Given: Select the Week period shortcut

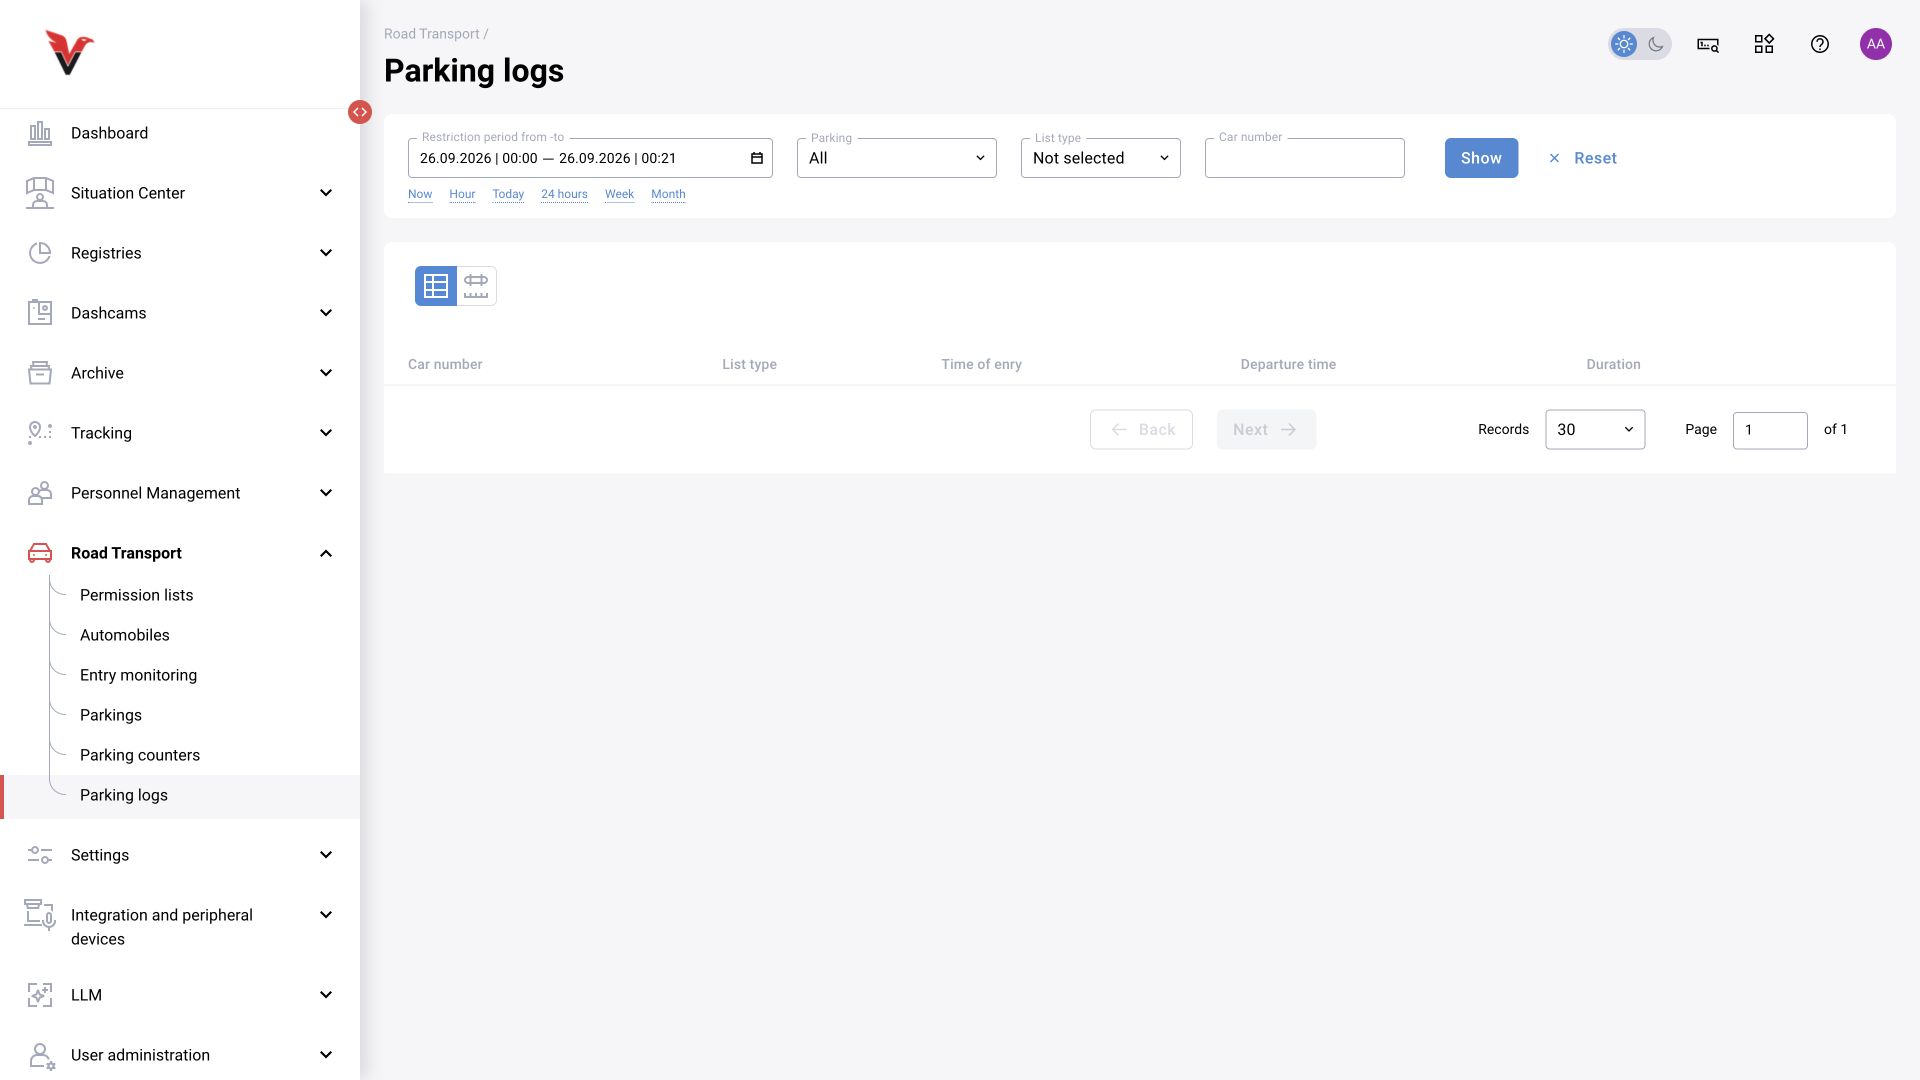Looking at the screenshot, I should [x=619, y=194].
